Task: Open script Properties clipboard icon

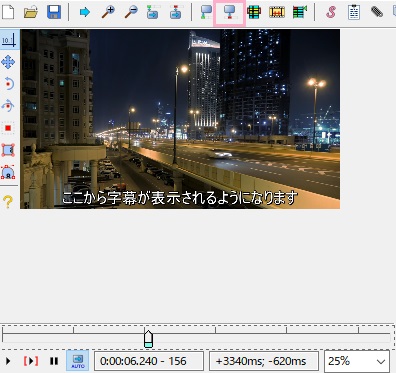Action: 354,12
